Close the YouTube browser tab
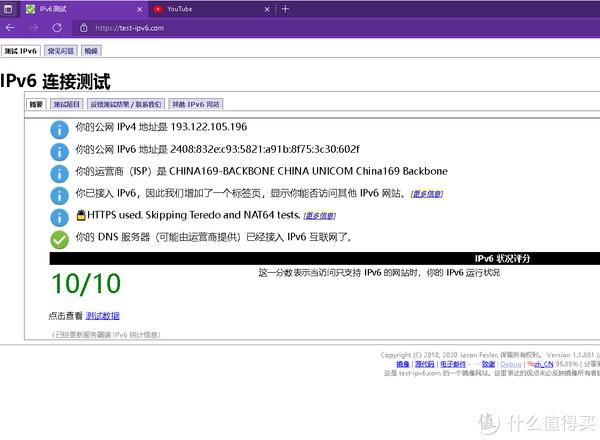Screen dimensions: 600x440 pos(267,9)
